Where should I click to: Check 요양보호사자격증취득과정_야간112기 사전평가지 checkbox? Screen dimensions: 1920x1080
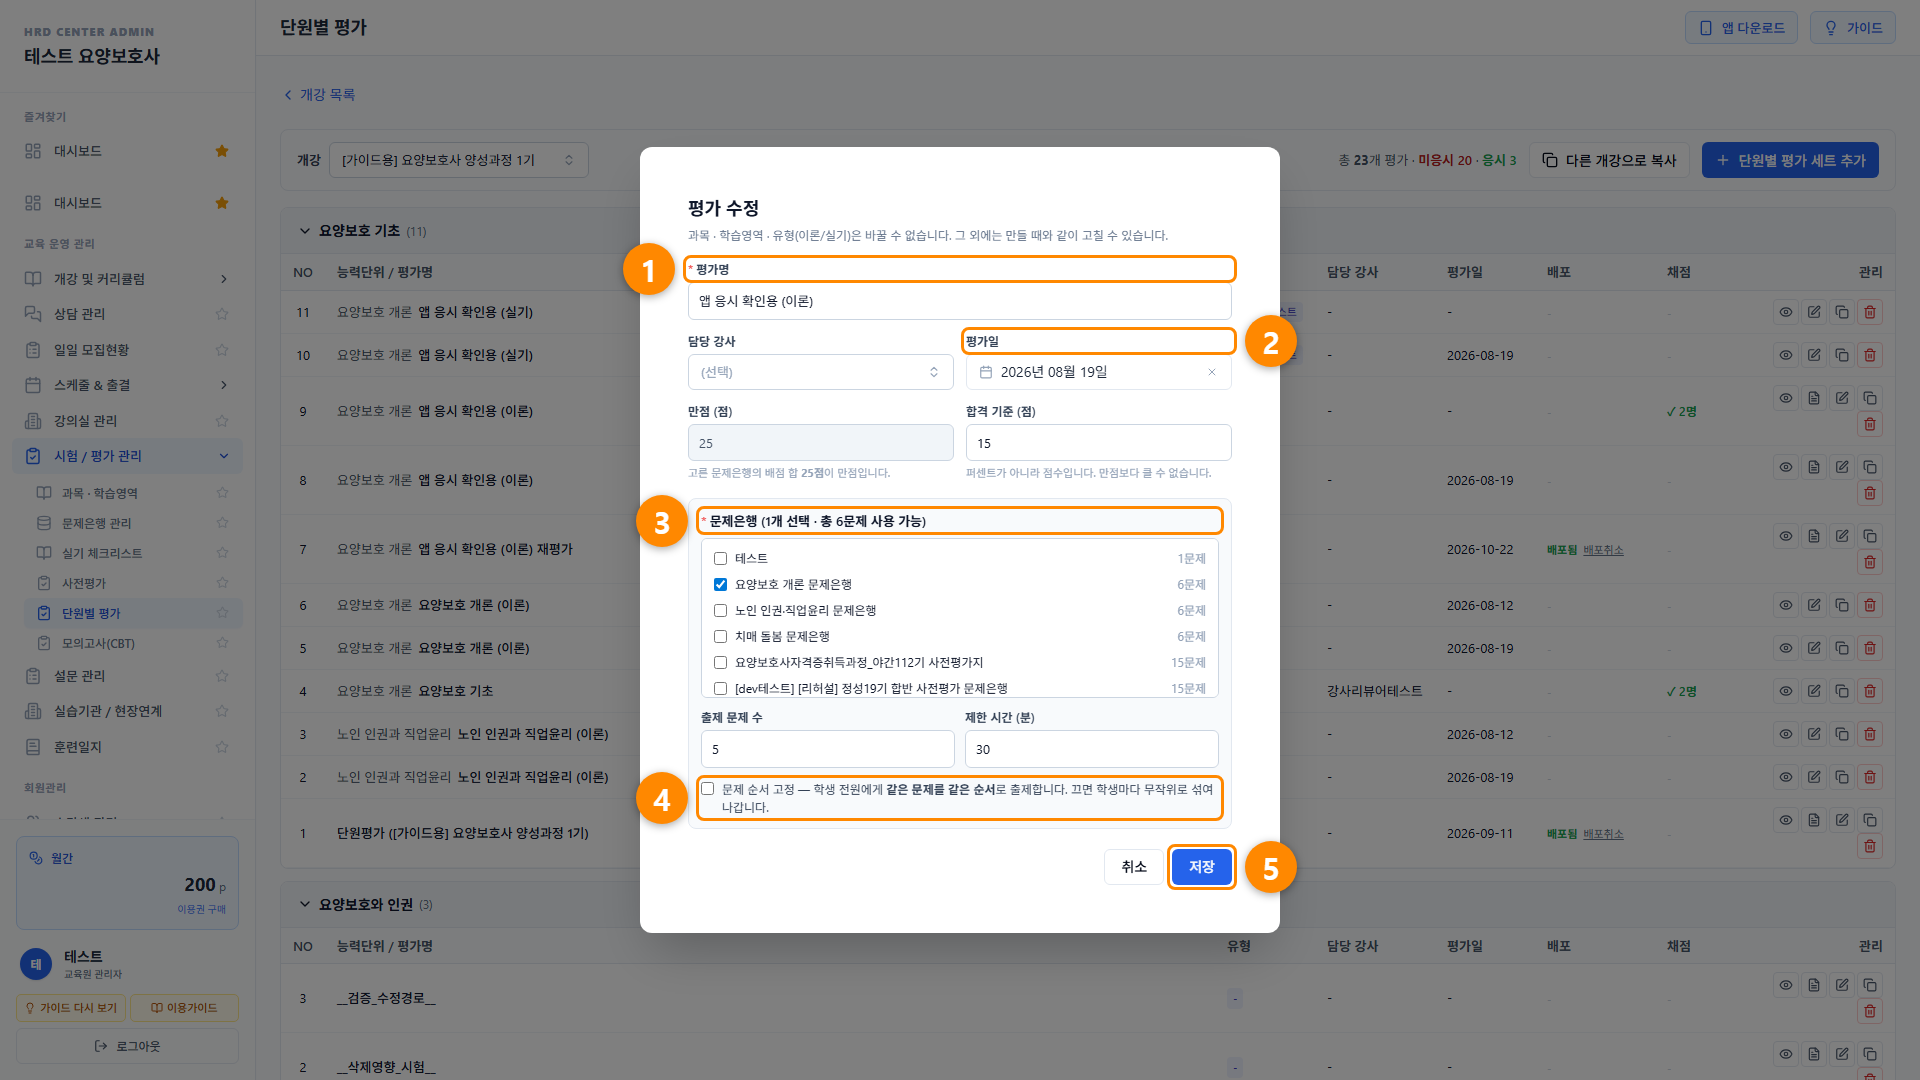click(720, 663)
